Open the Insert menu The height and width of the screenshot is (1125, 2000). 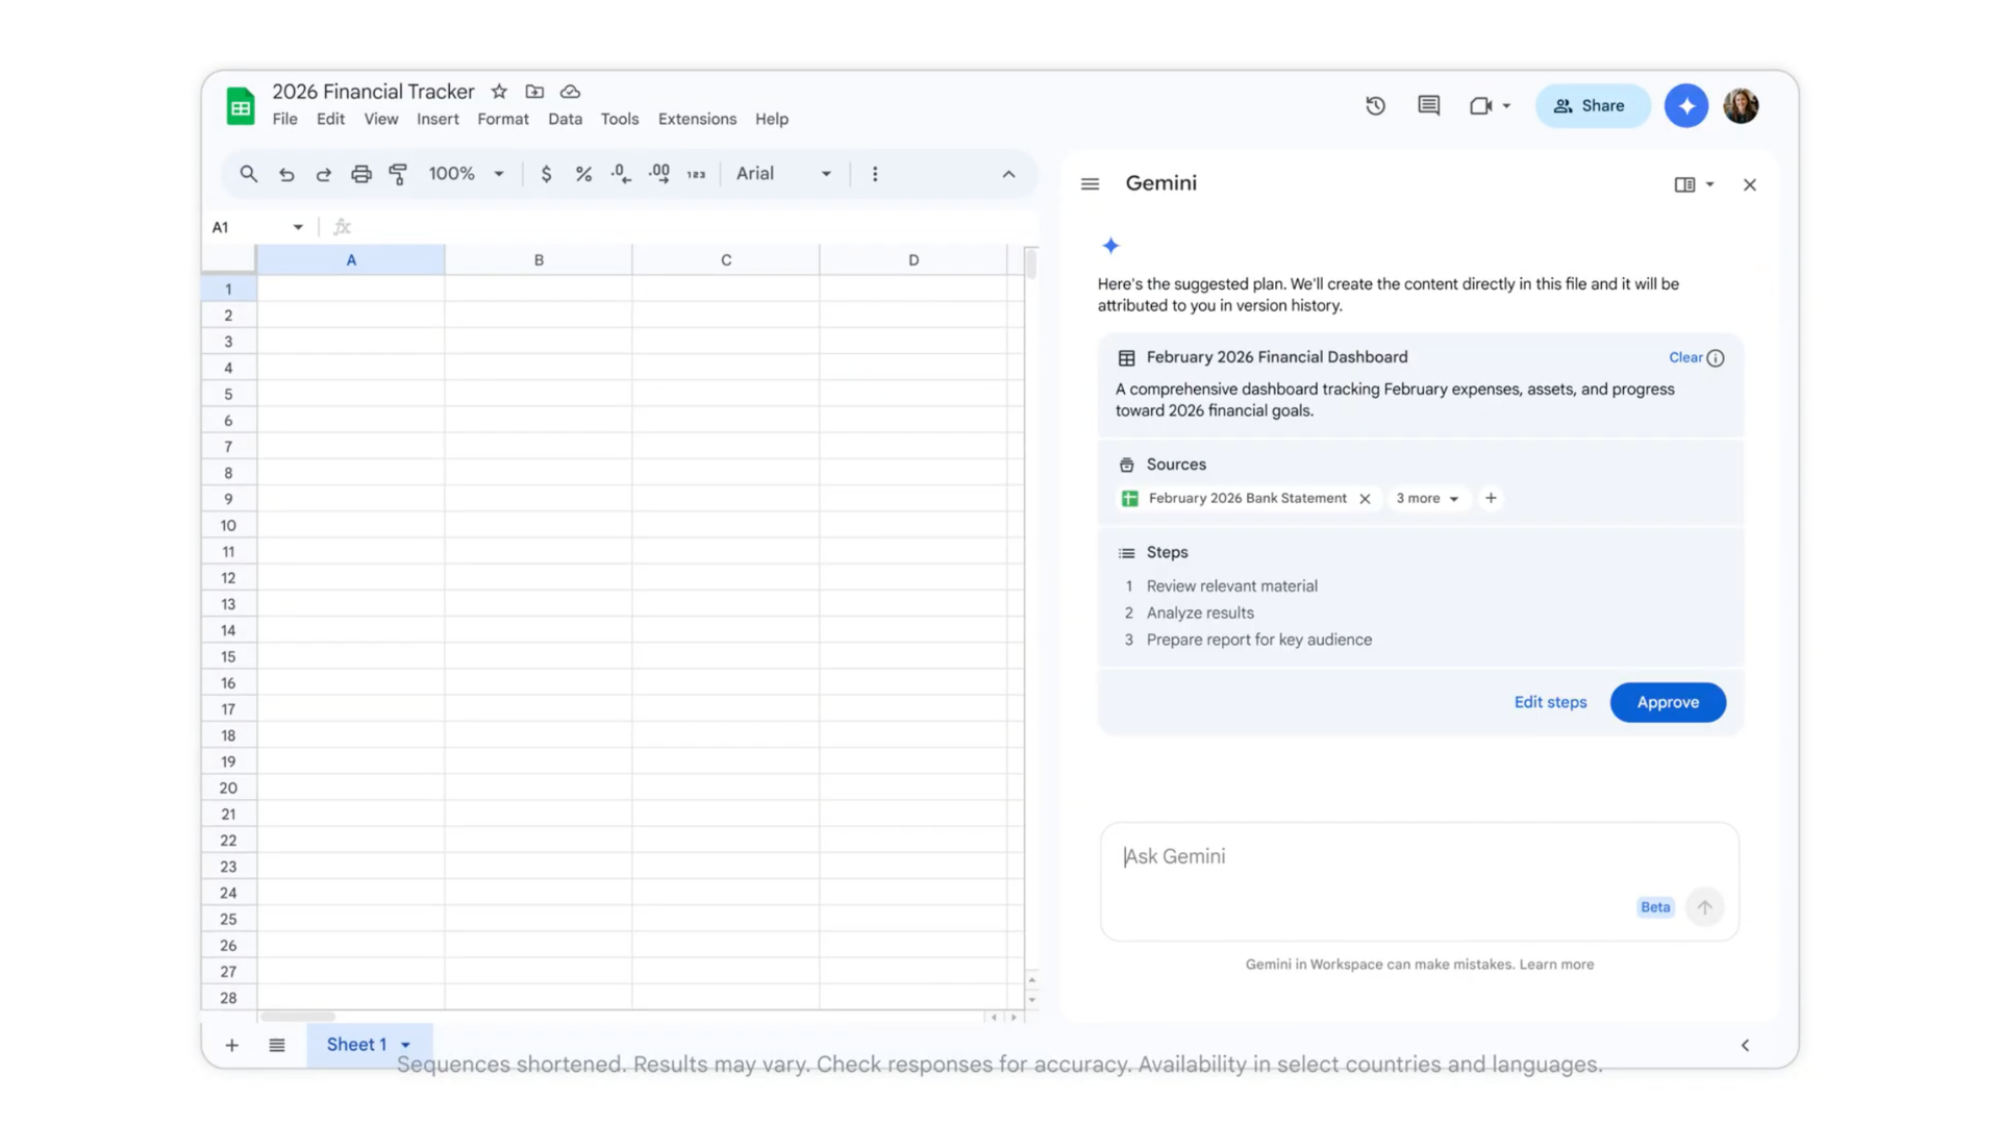point(438,118)
